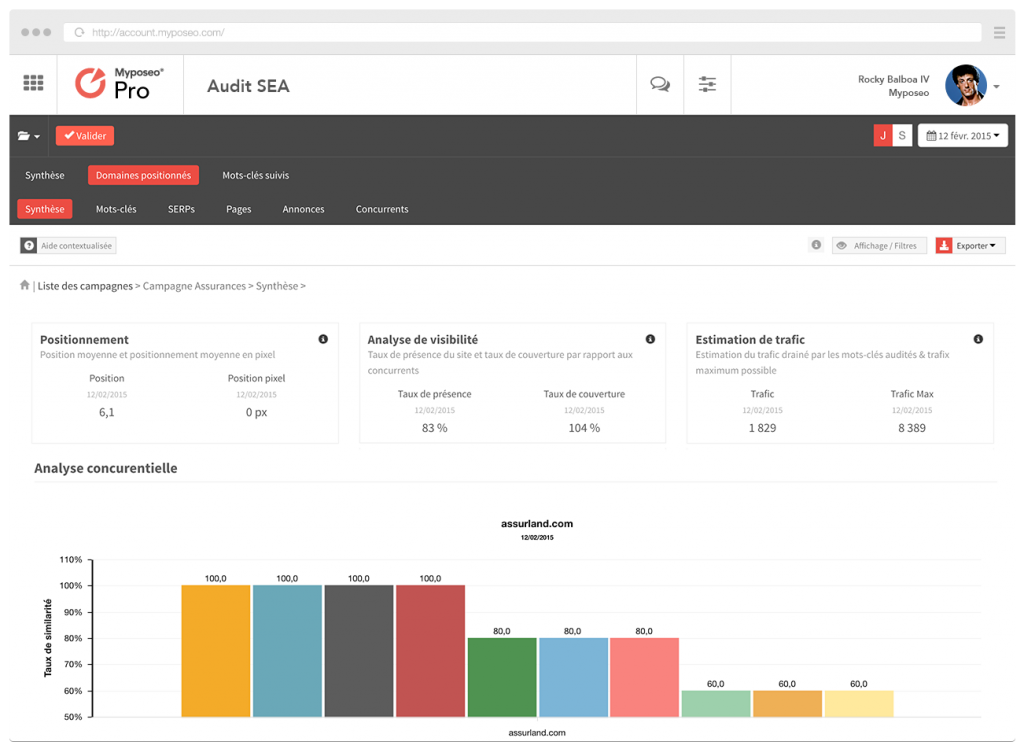Click the pale yellow 60,0 bar

pyautogui.click(x=859, y=704)
